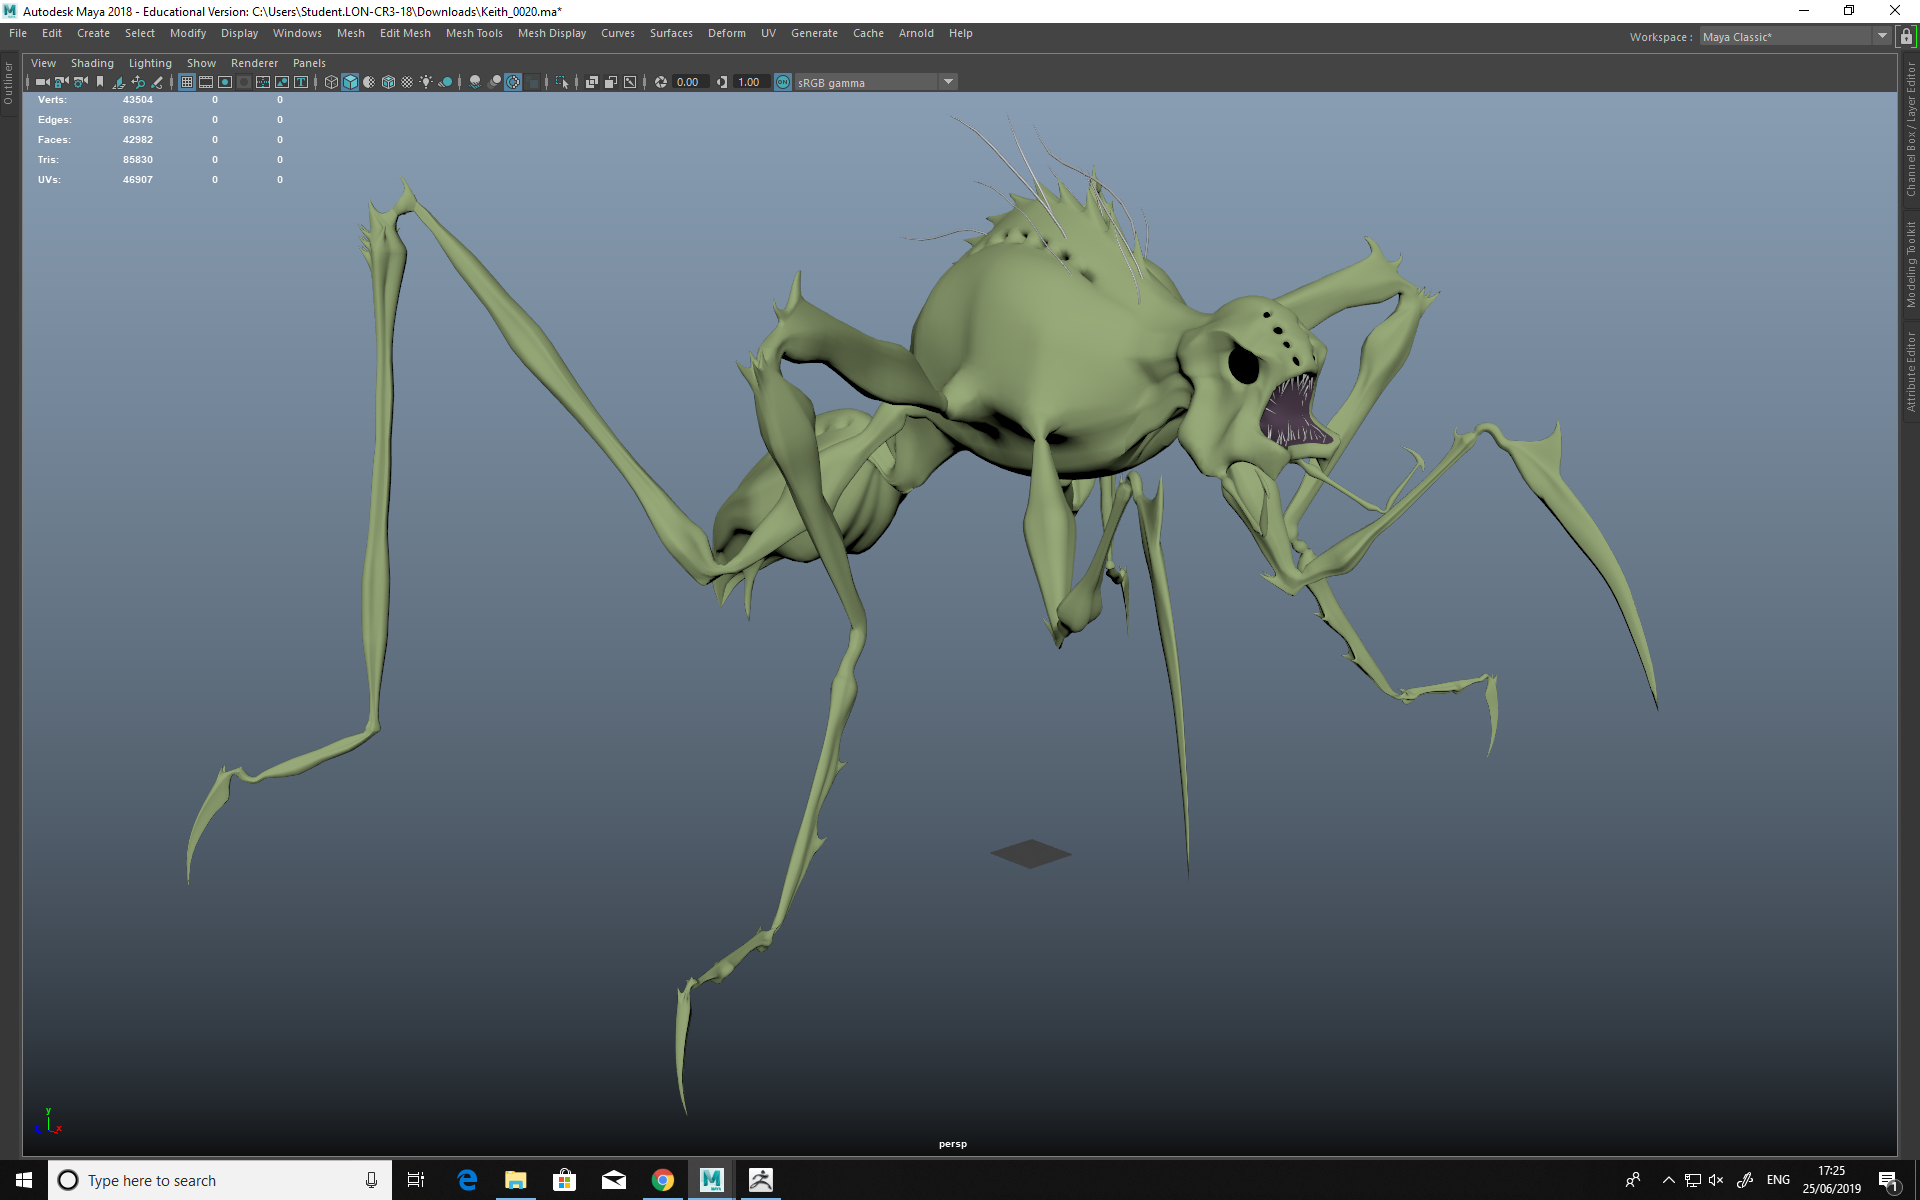Click the X-Ray icon
1920x1200 pixels.
point(592,82)
